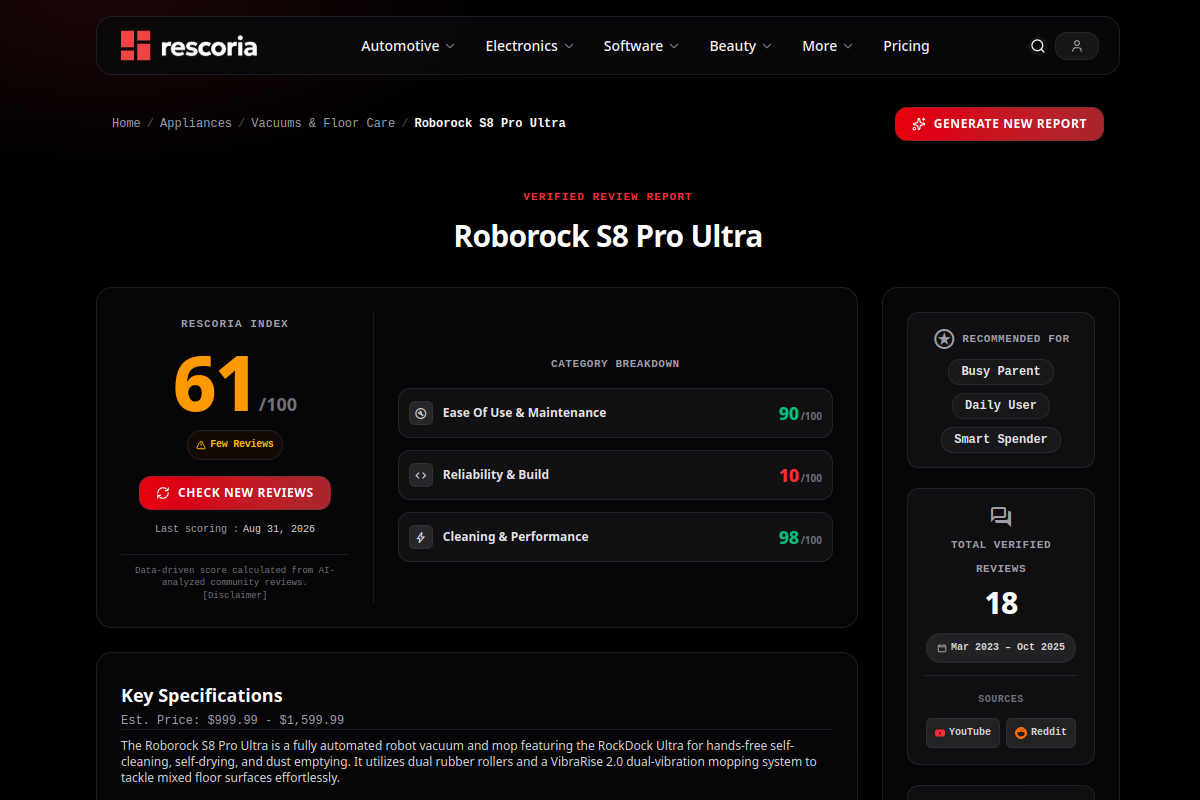Open the Beauty navigation item
The width and height of the screenshot is (1200, 800).
pos(741,46)
